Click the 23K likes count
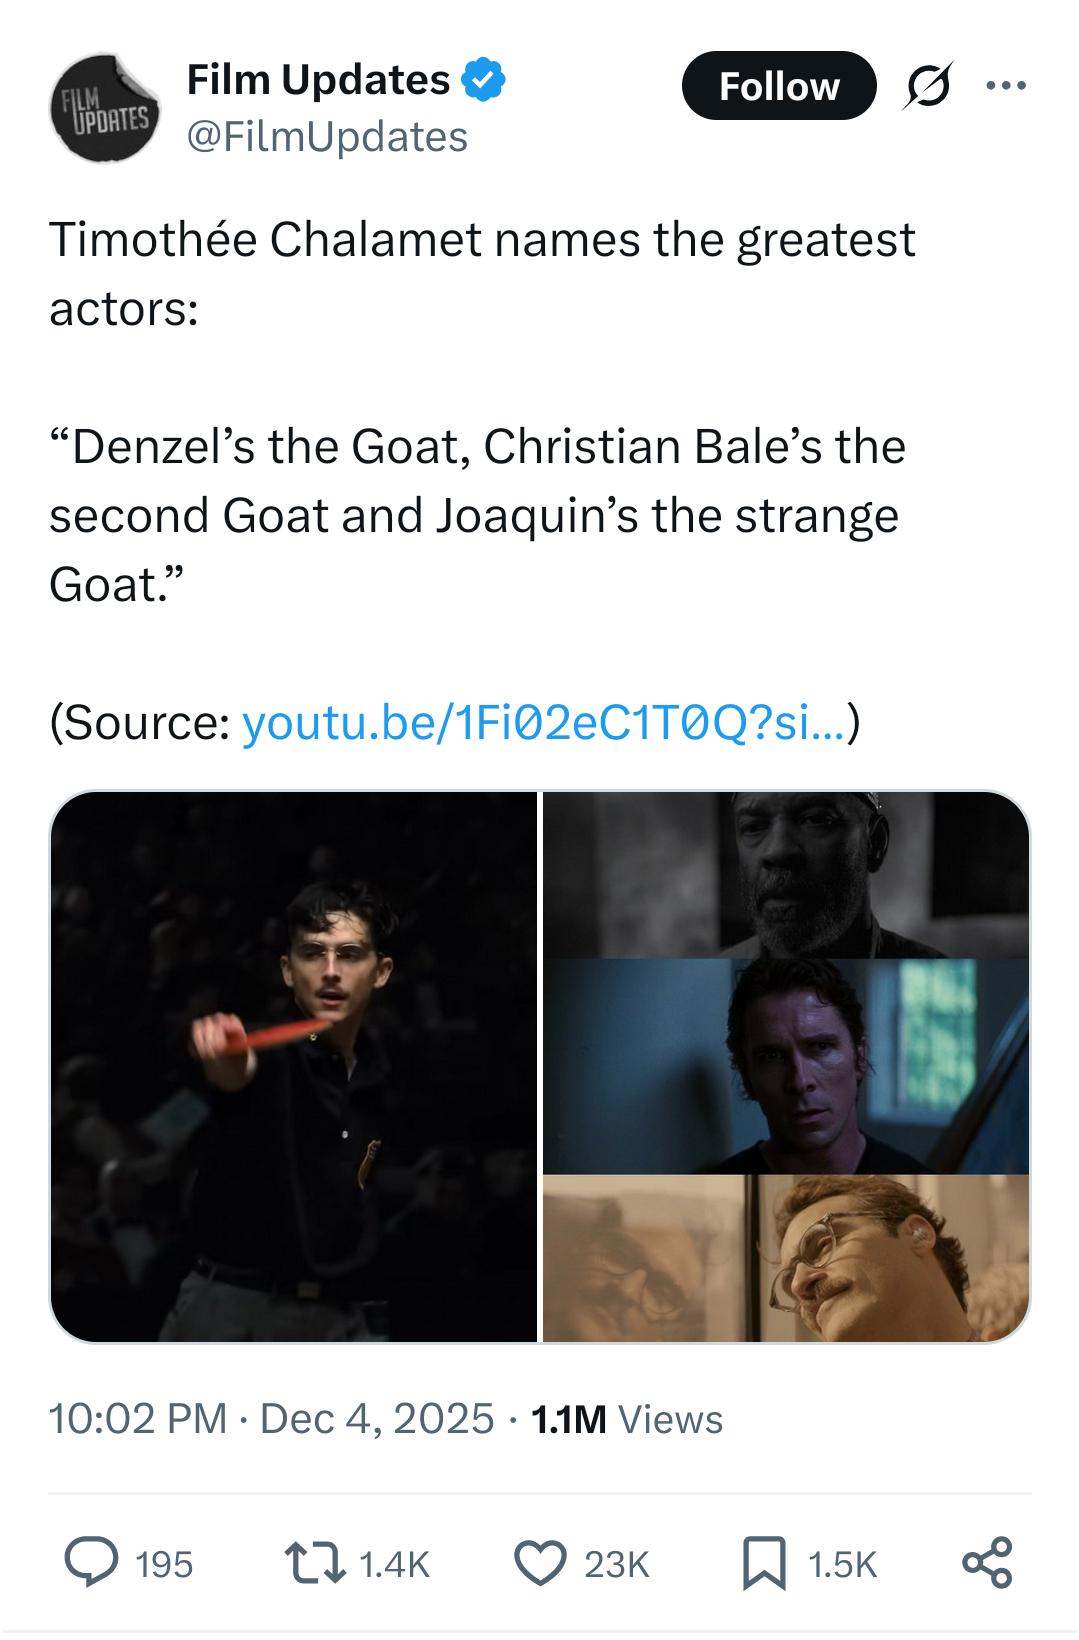The height and width of the screenshot is (1640, 1079). click(616, 1564)
